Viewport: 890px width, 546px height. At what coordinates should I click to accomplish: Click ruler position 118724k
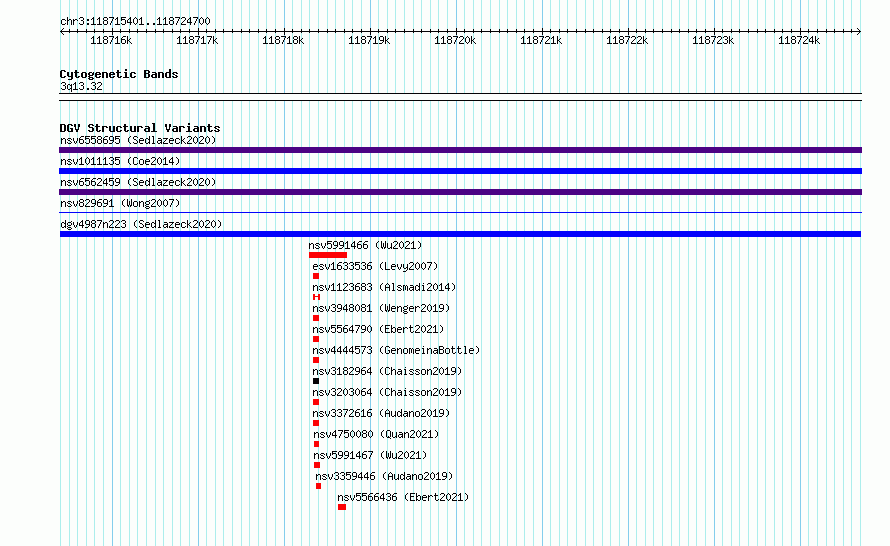[799, 40]
